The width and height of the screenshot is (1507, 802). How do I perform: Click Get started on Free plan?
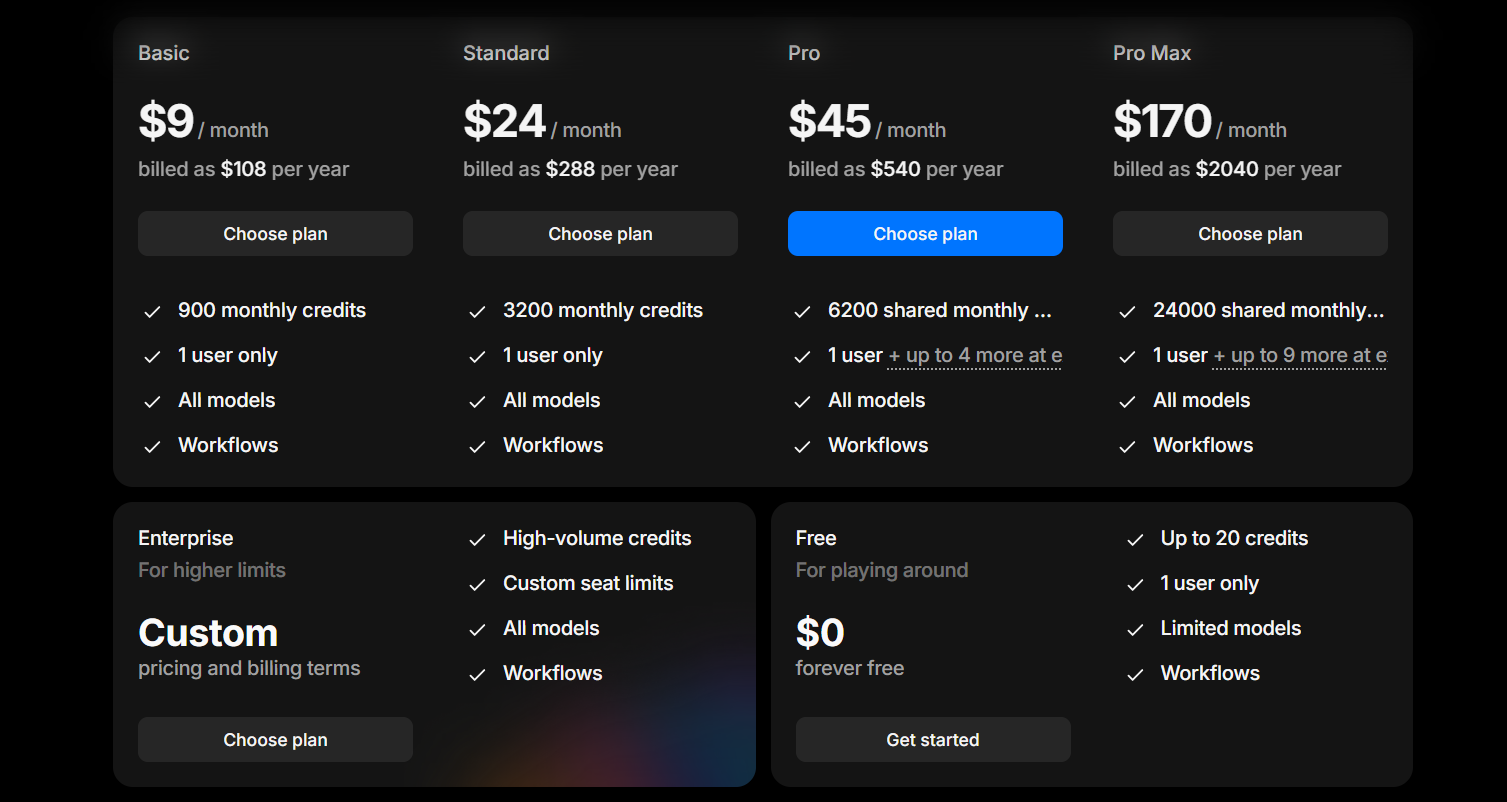(933, 739)
